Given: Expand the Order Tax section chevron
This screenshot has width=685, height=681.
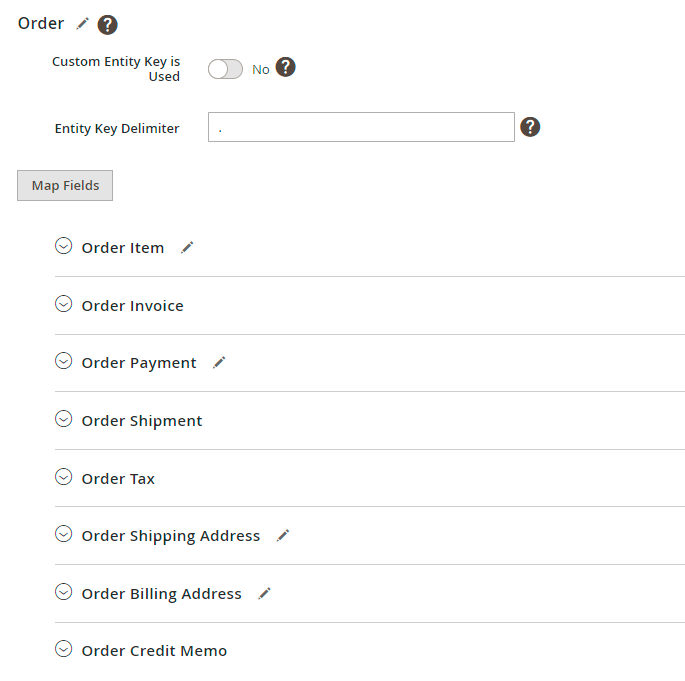Looking at the screenshot, I should (x=64, y=477).
